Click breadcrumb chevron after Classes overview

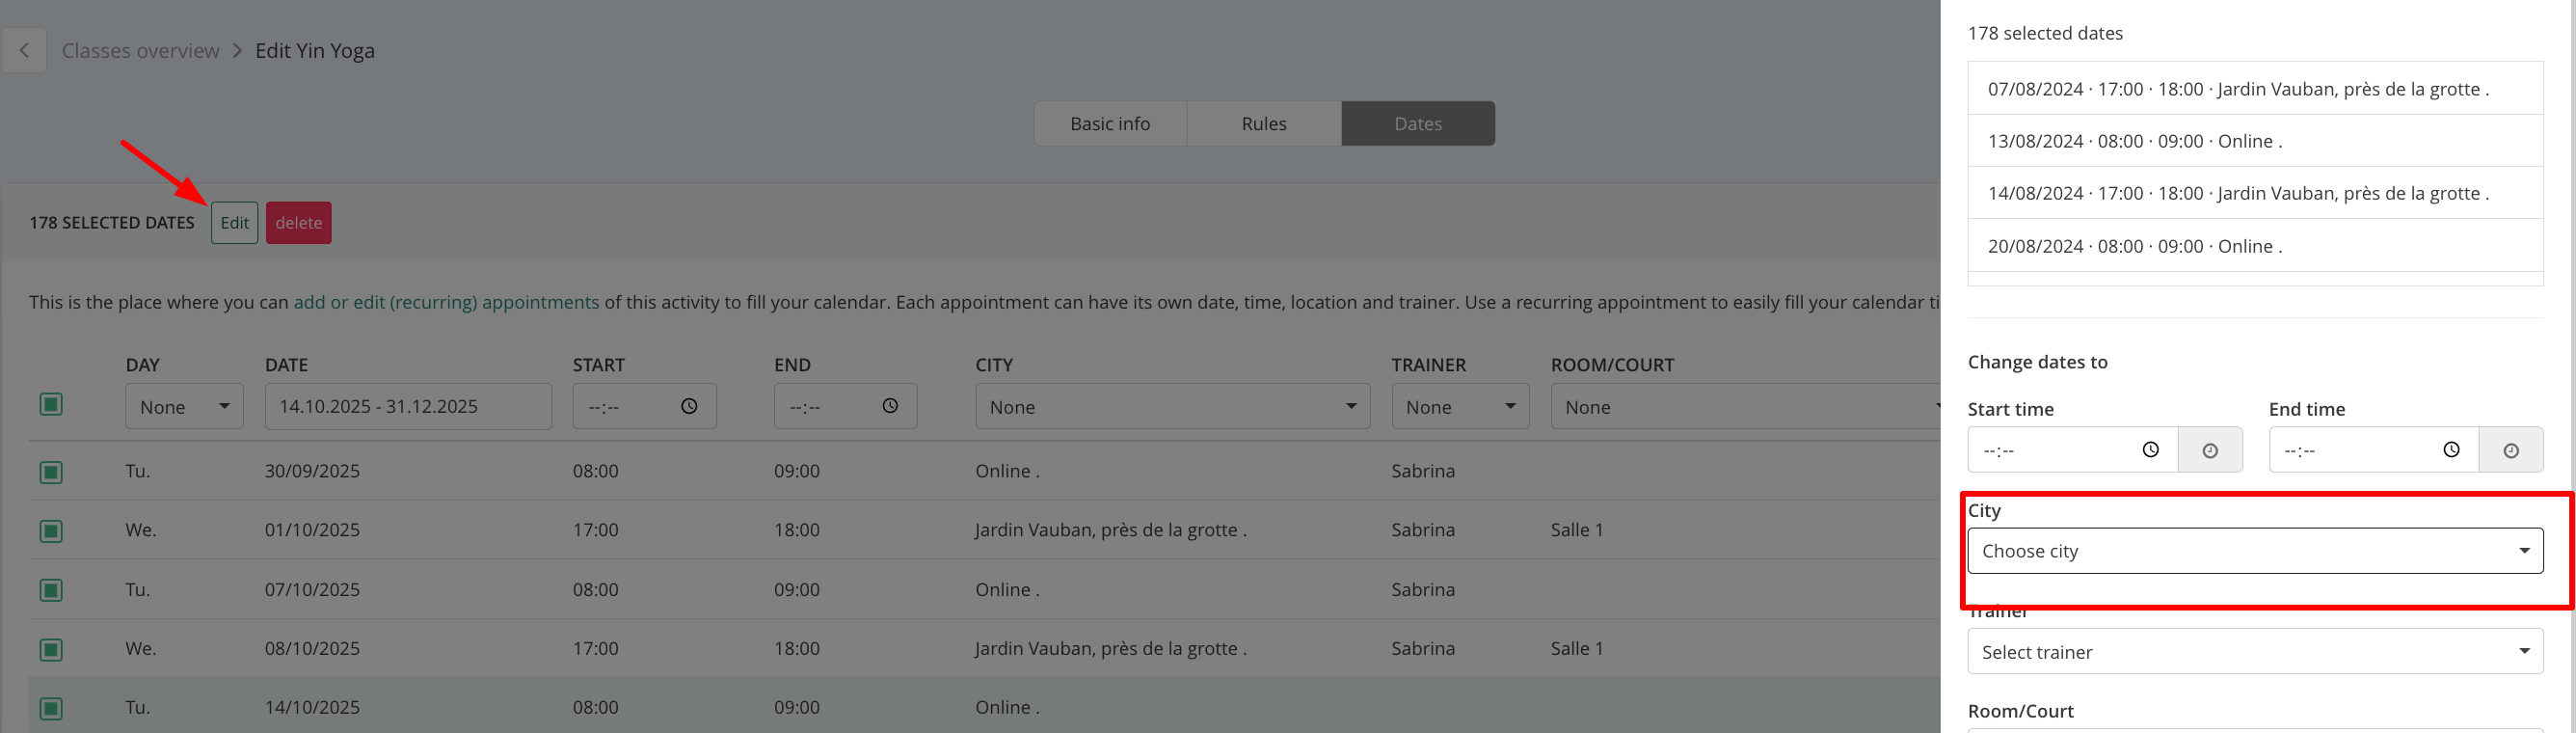238,51
